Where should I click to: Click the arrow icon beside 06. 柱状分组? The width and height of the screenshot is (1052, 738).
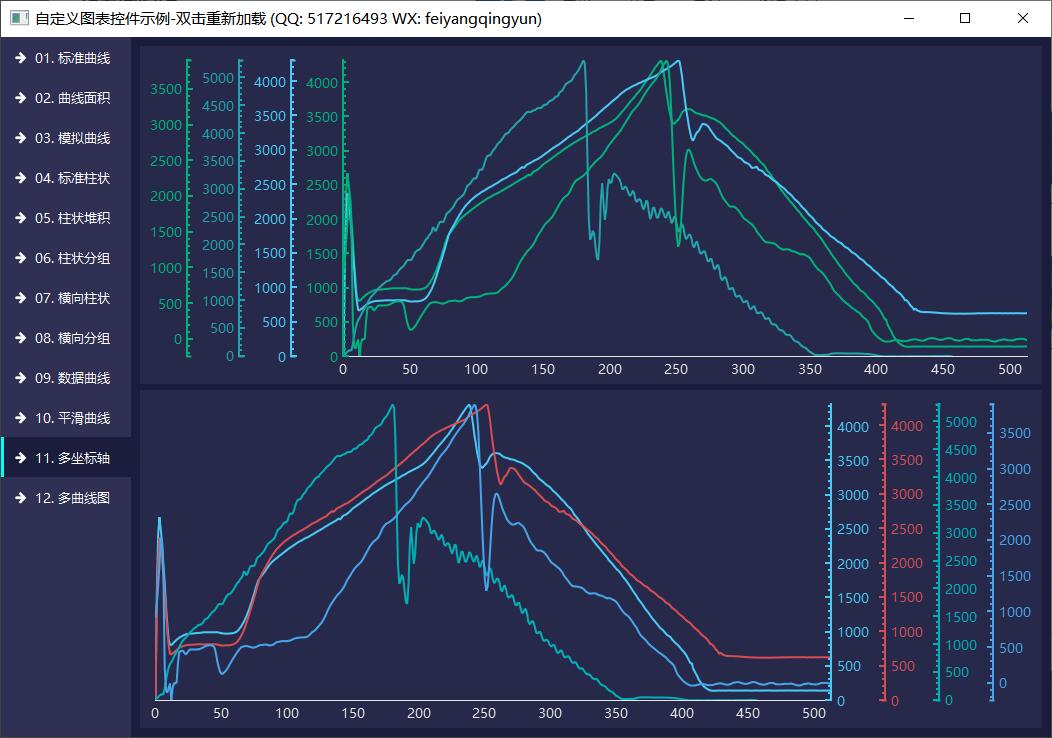[20, 258]
